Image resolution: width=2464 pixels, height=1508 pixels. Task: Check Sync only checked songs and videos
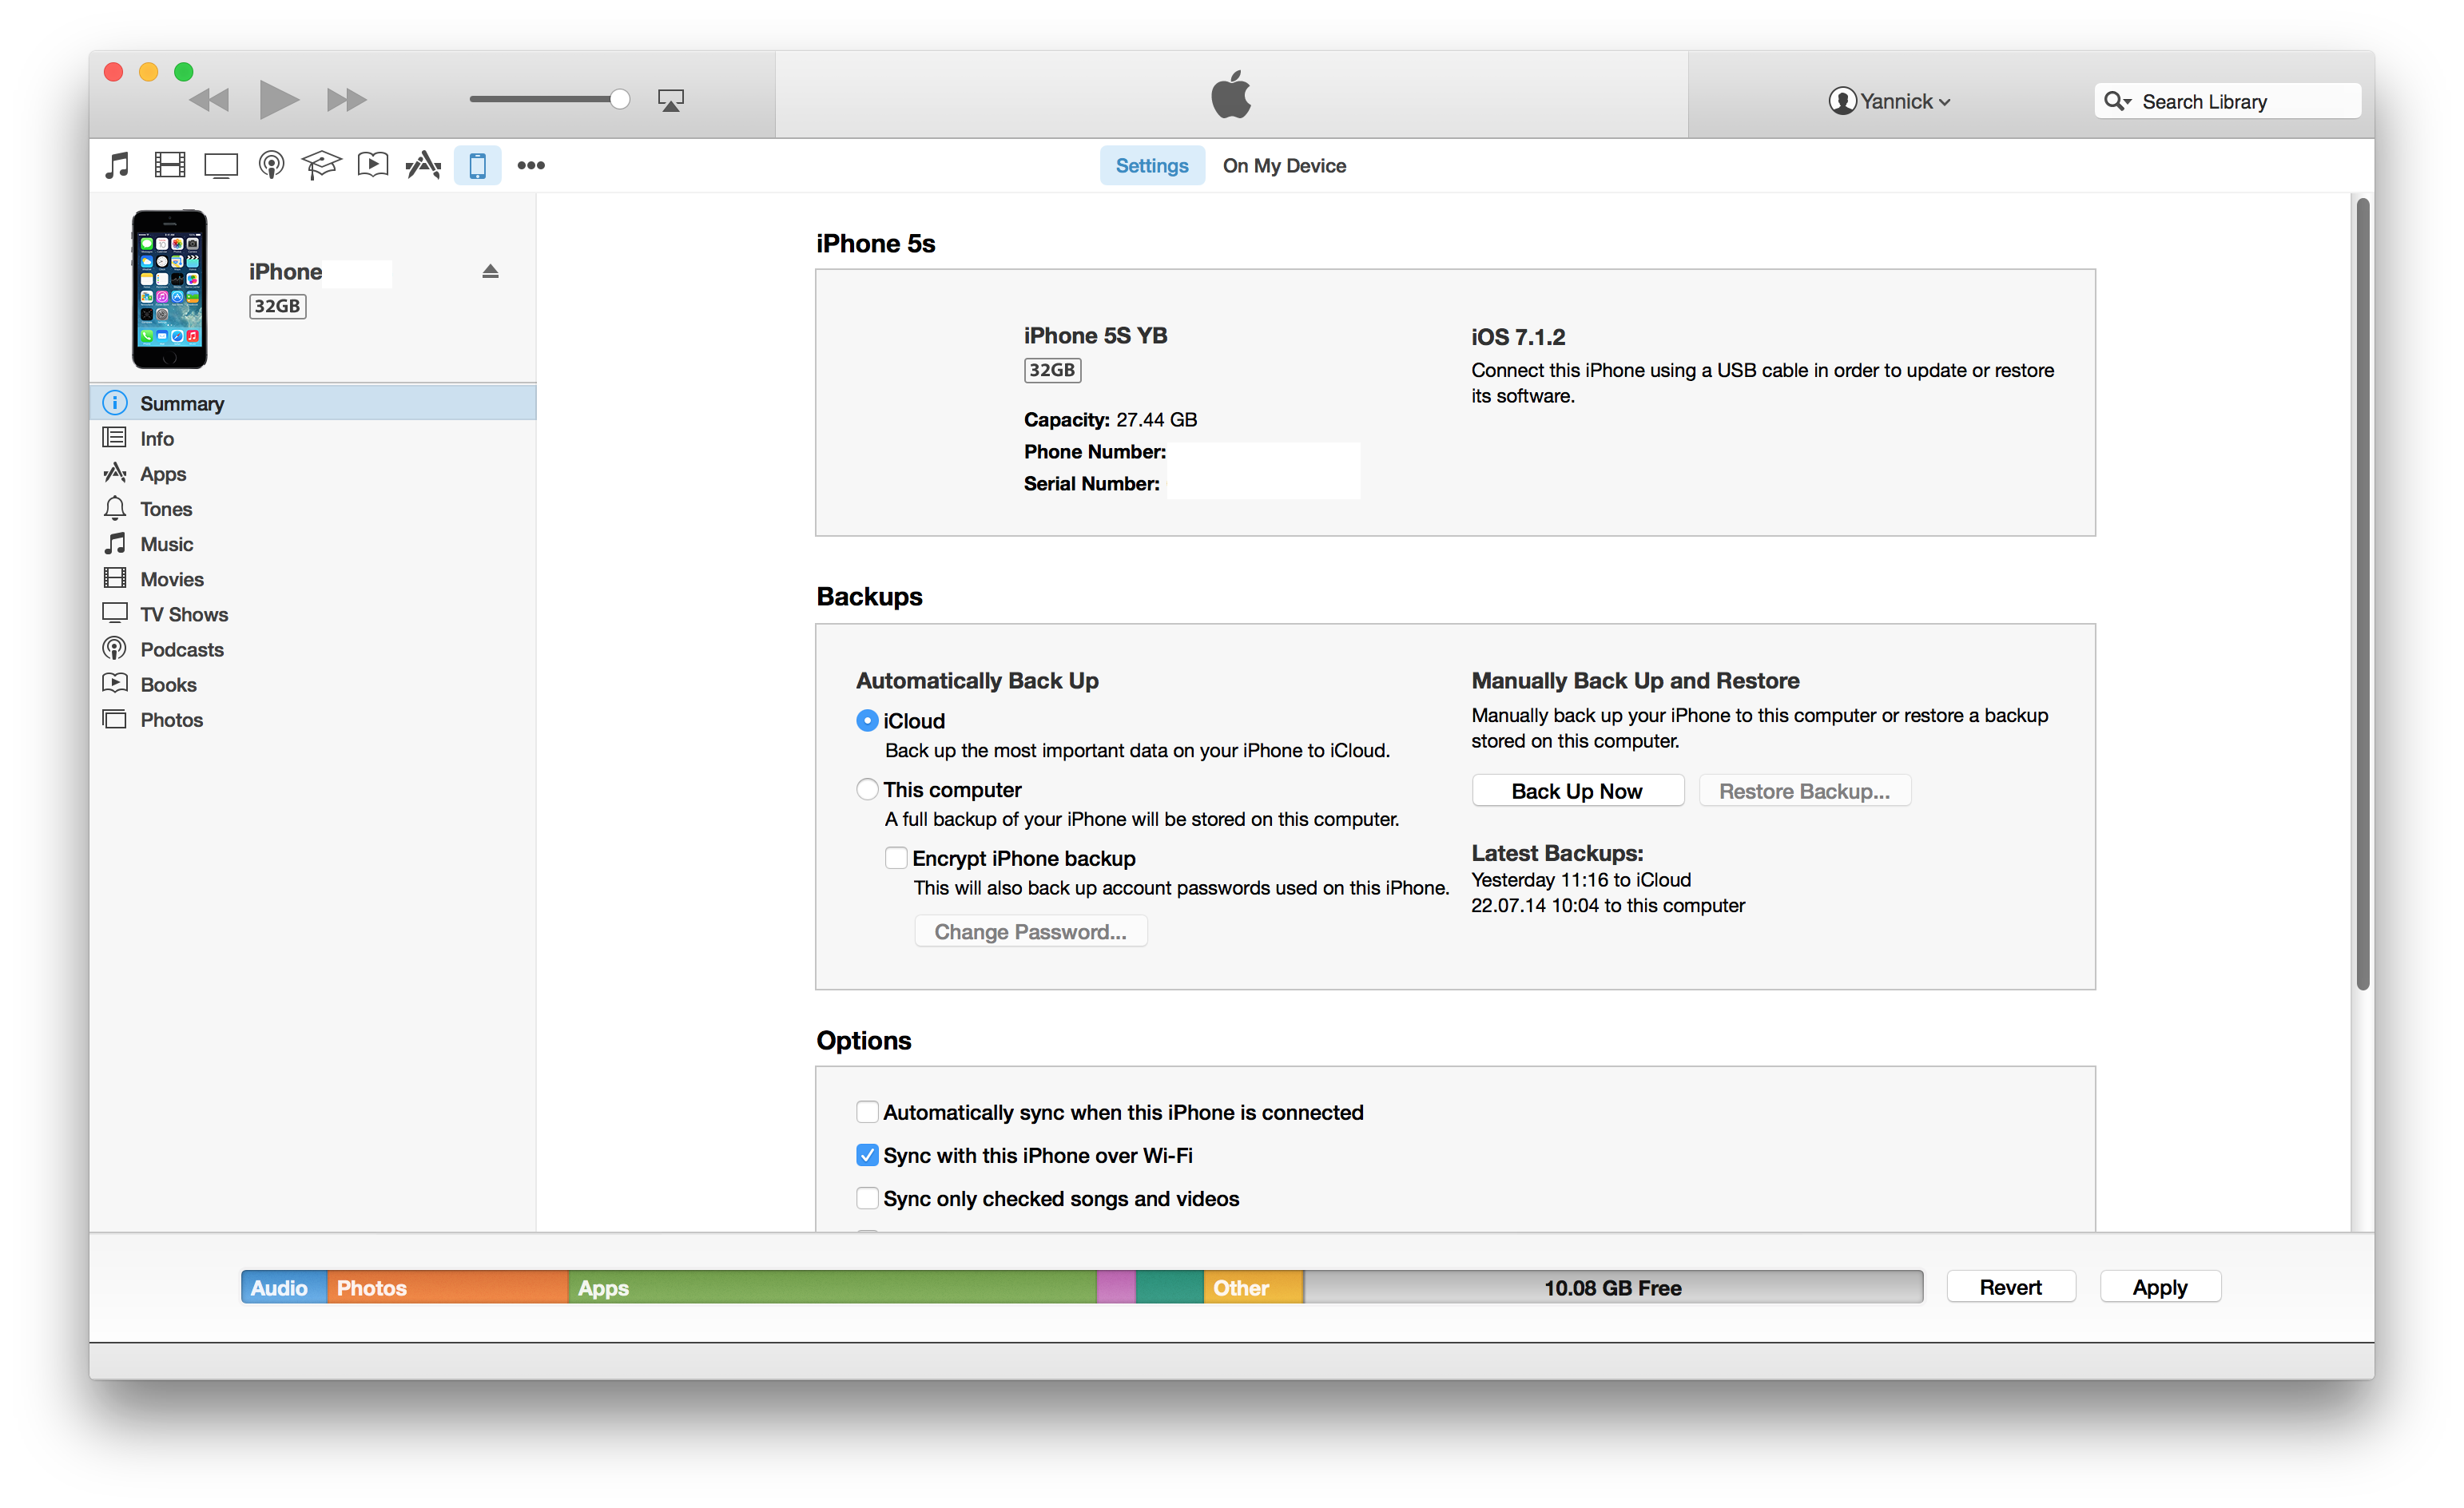coord(867,1198)
